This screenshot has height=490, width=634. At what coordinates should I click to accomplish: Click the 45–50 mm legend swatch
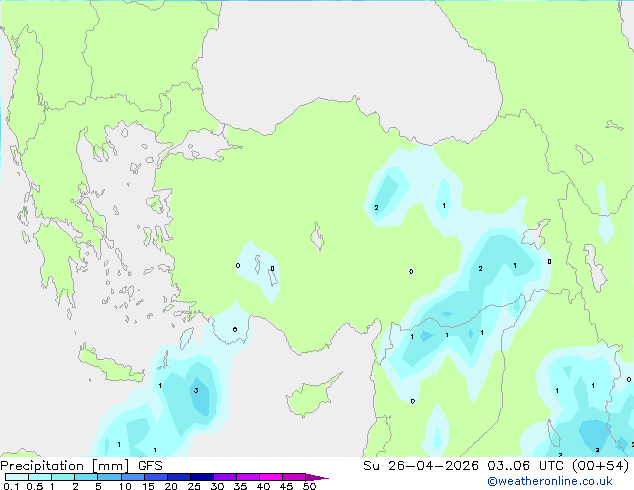click(294, 477)
